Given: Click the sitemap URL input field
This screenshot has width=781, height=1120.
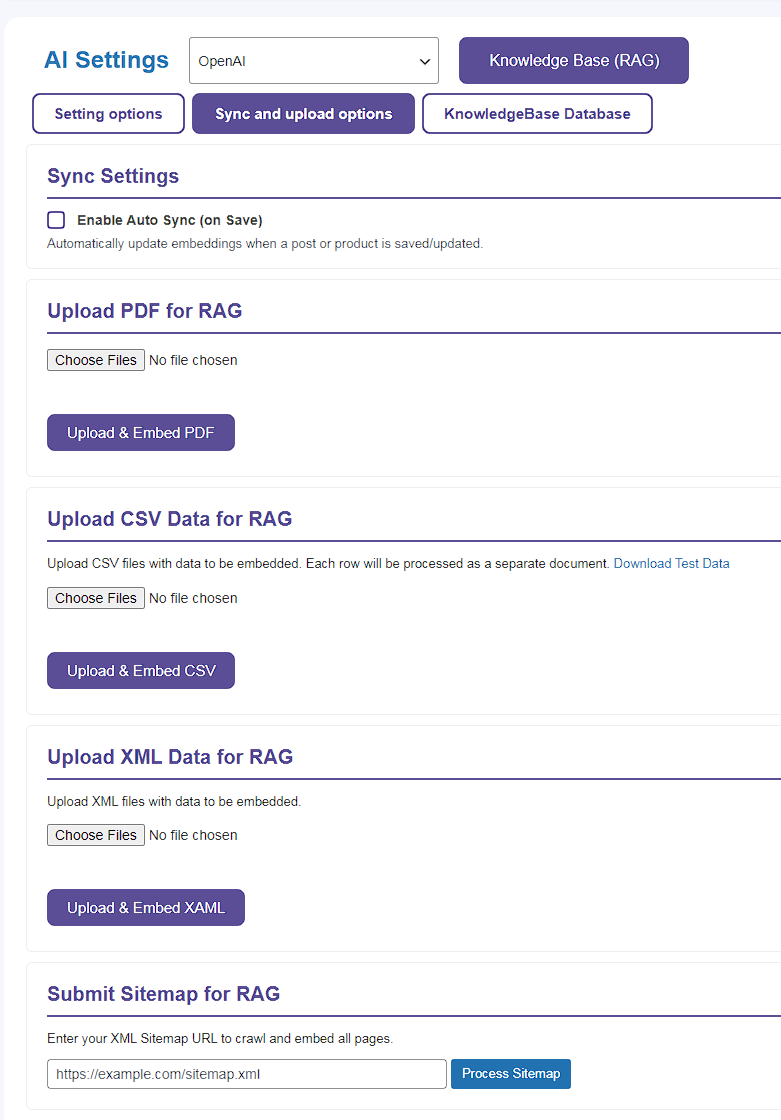Looking at the screenshot, I should (x=246, y=1074).
